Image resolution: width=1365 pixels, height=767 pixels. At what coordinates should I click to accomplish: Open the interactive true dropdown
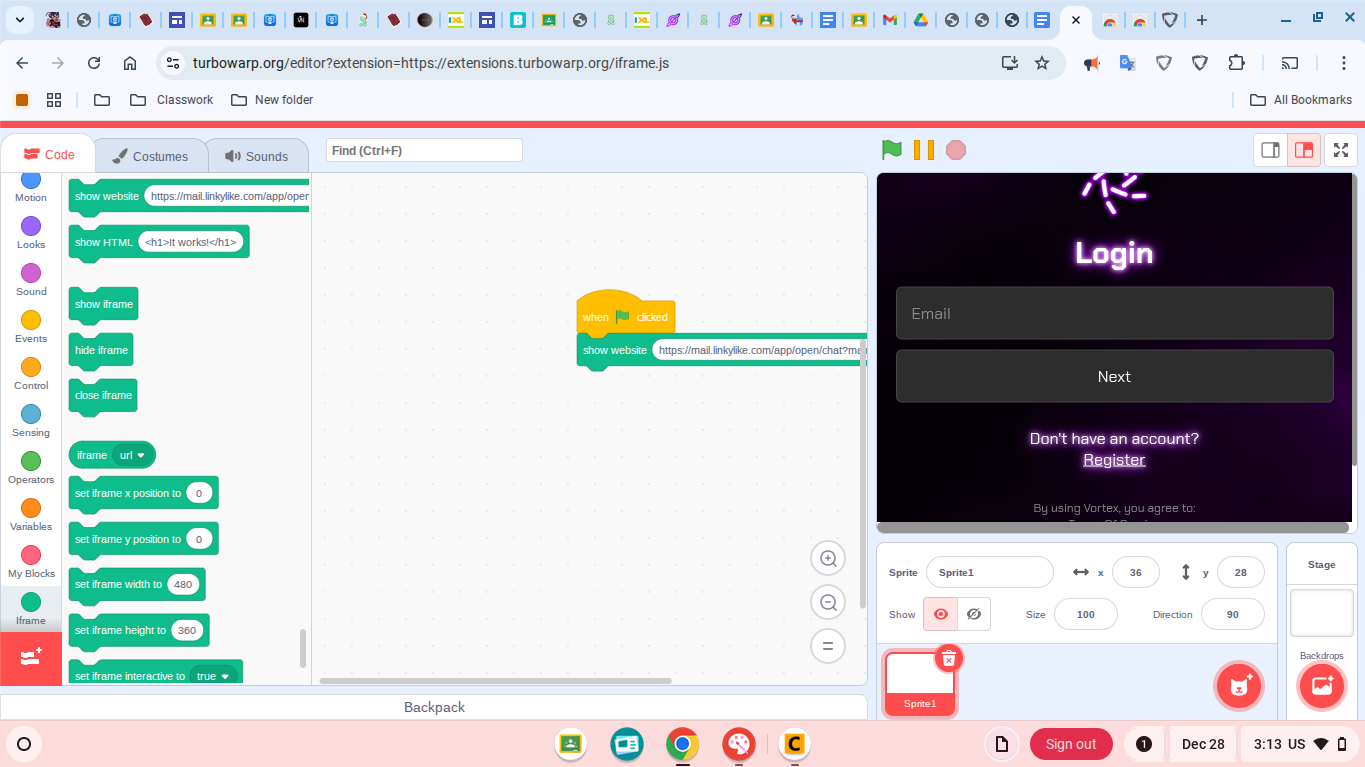213,676
